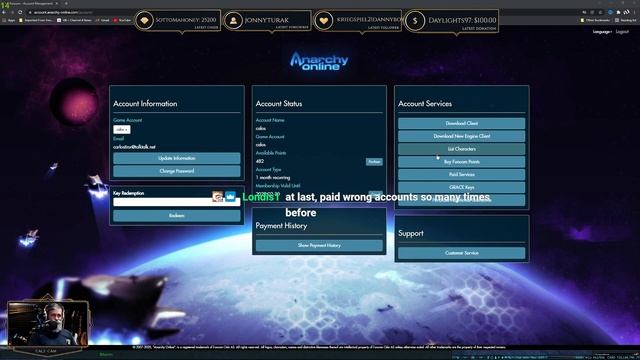Open the Gmail bookmark

click(102, 20)
